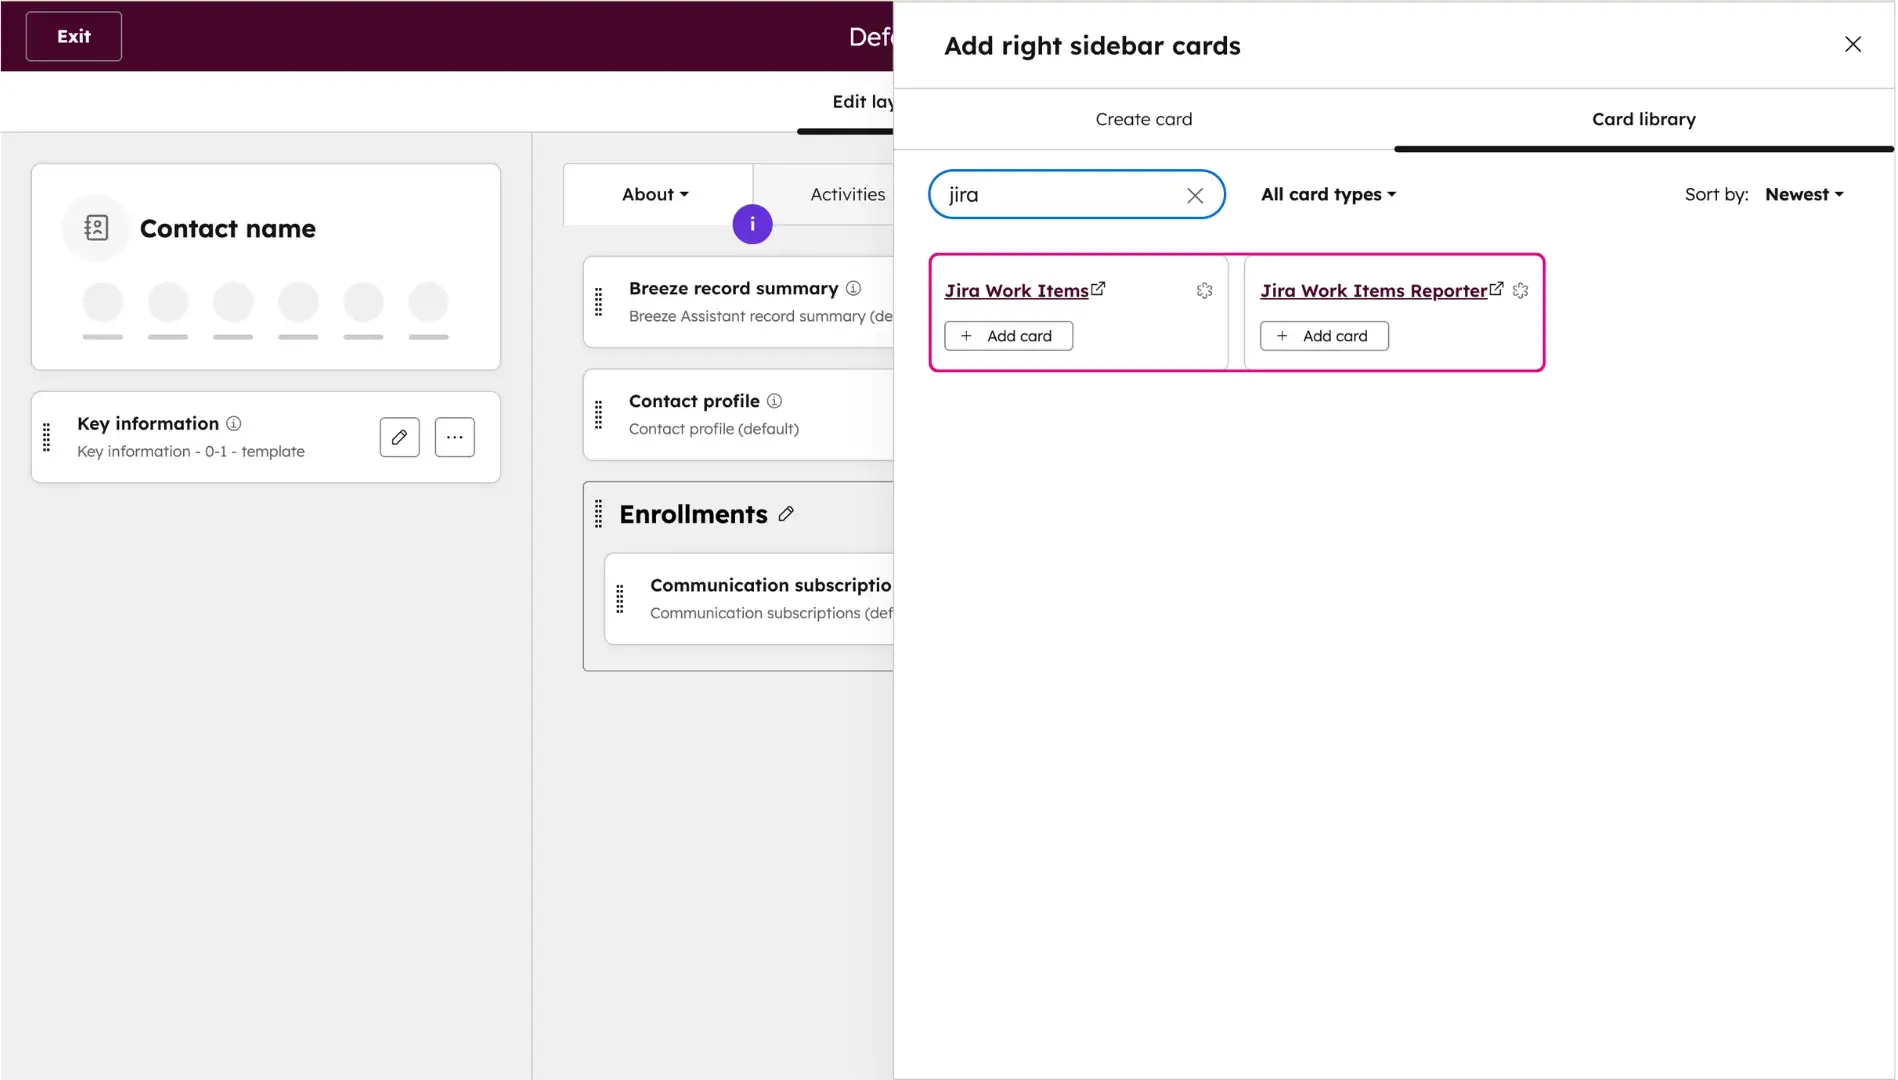Click the info icon next to Breeze record summary
The height and width of the screenshot is (1080, 1898).
tap(854, 288)
